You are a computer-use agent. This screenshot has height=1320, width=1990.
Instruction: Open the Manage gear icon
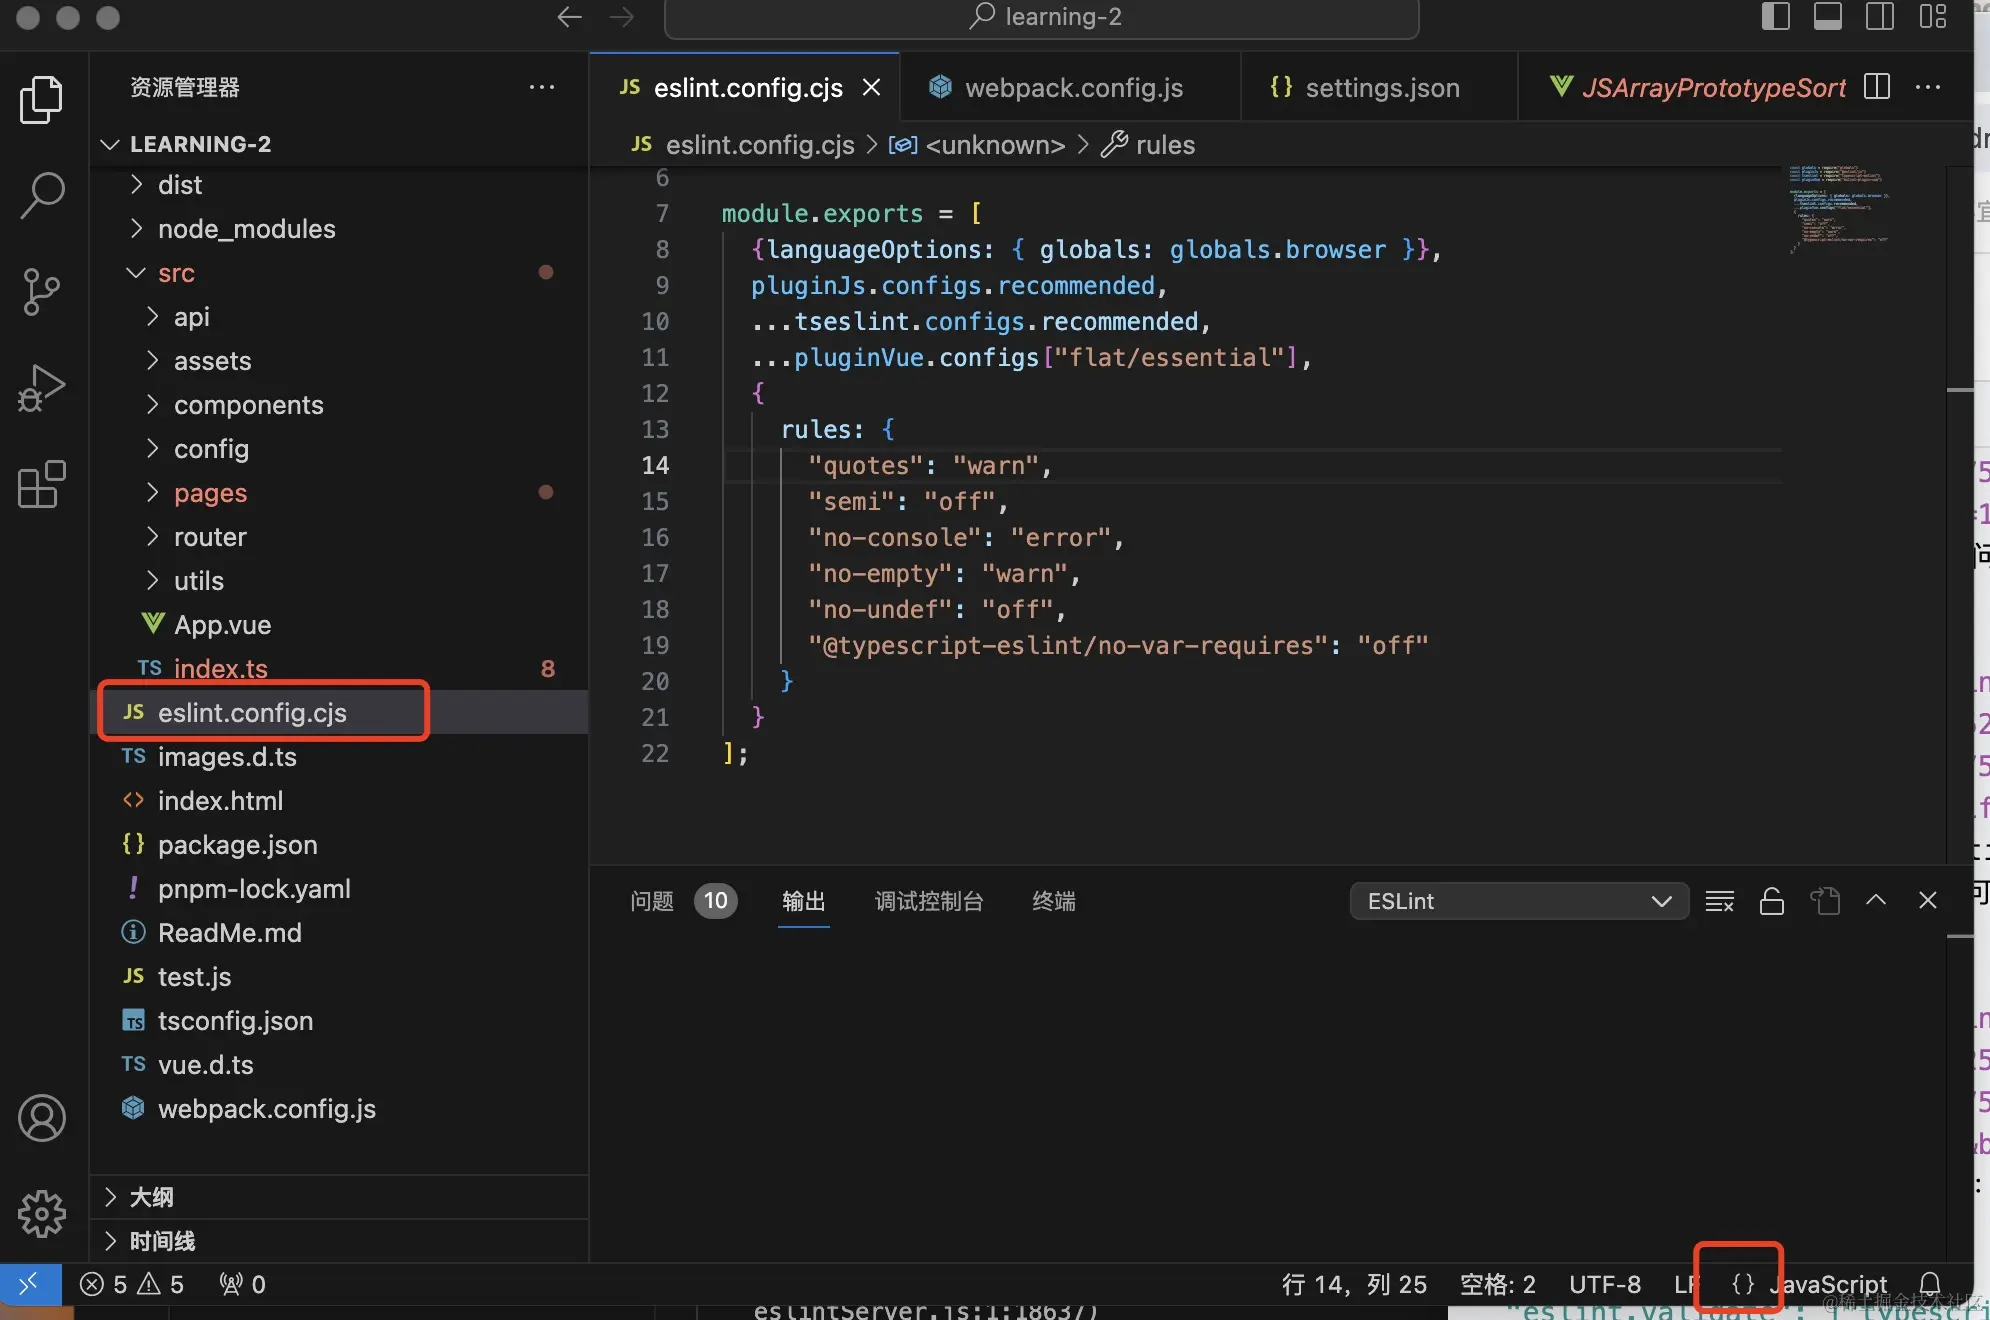(42, 1214)
